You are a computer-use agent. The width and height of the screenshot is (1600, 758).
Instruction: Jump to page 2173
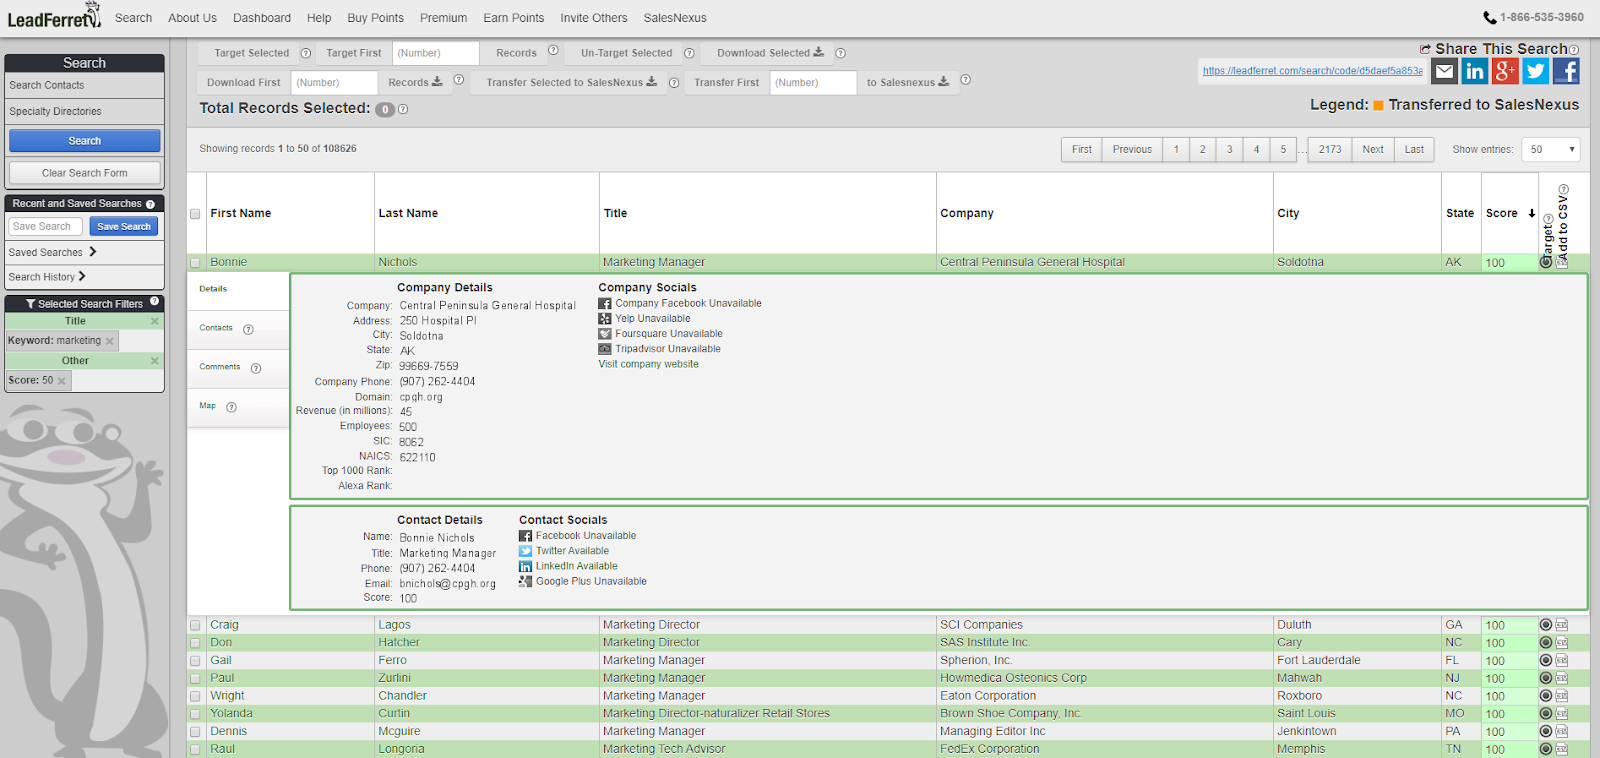tap(1330, 149)
